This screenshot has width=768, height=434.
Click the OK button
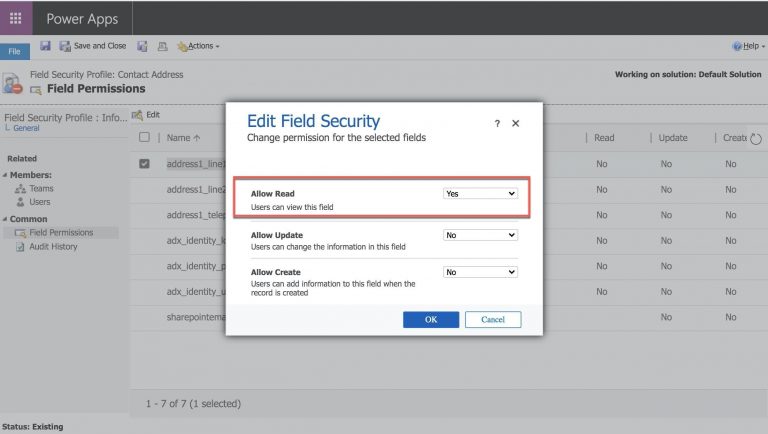(x=431, y=319)
